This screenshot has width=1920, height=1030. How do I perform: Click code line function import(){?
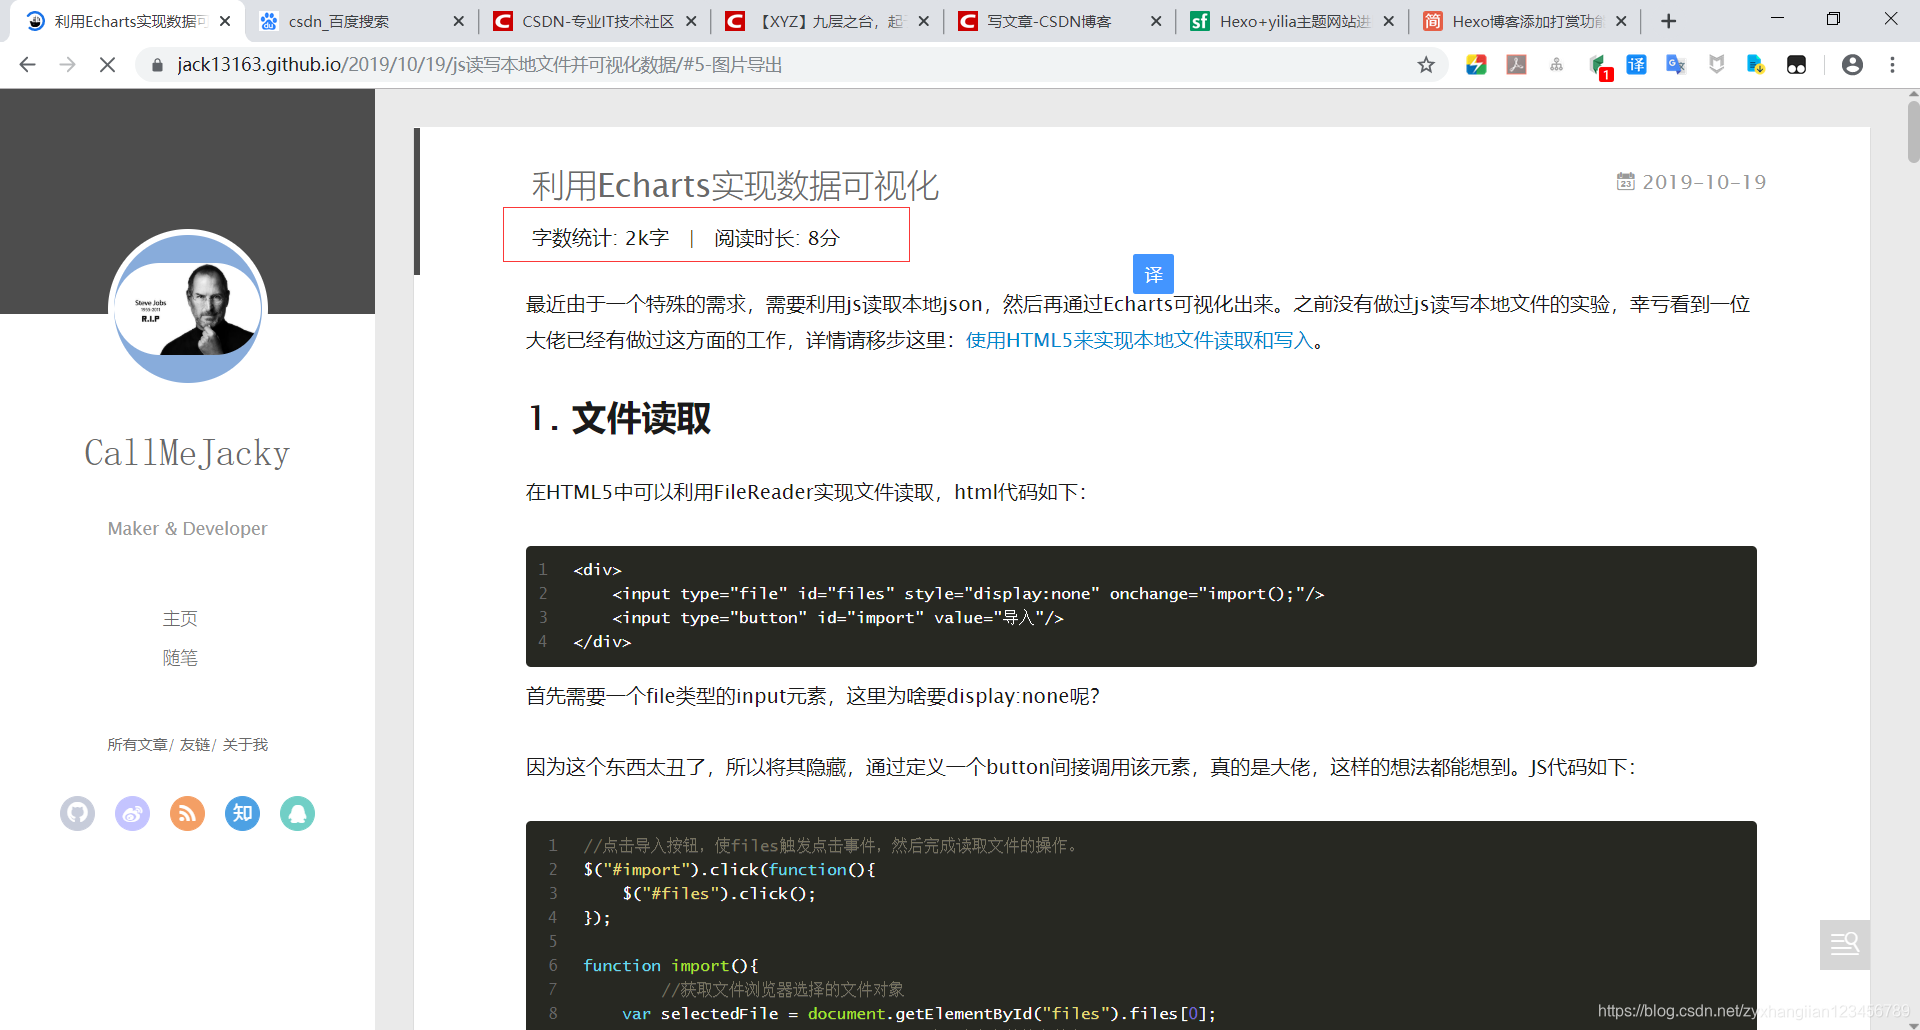tap(671, 966)
